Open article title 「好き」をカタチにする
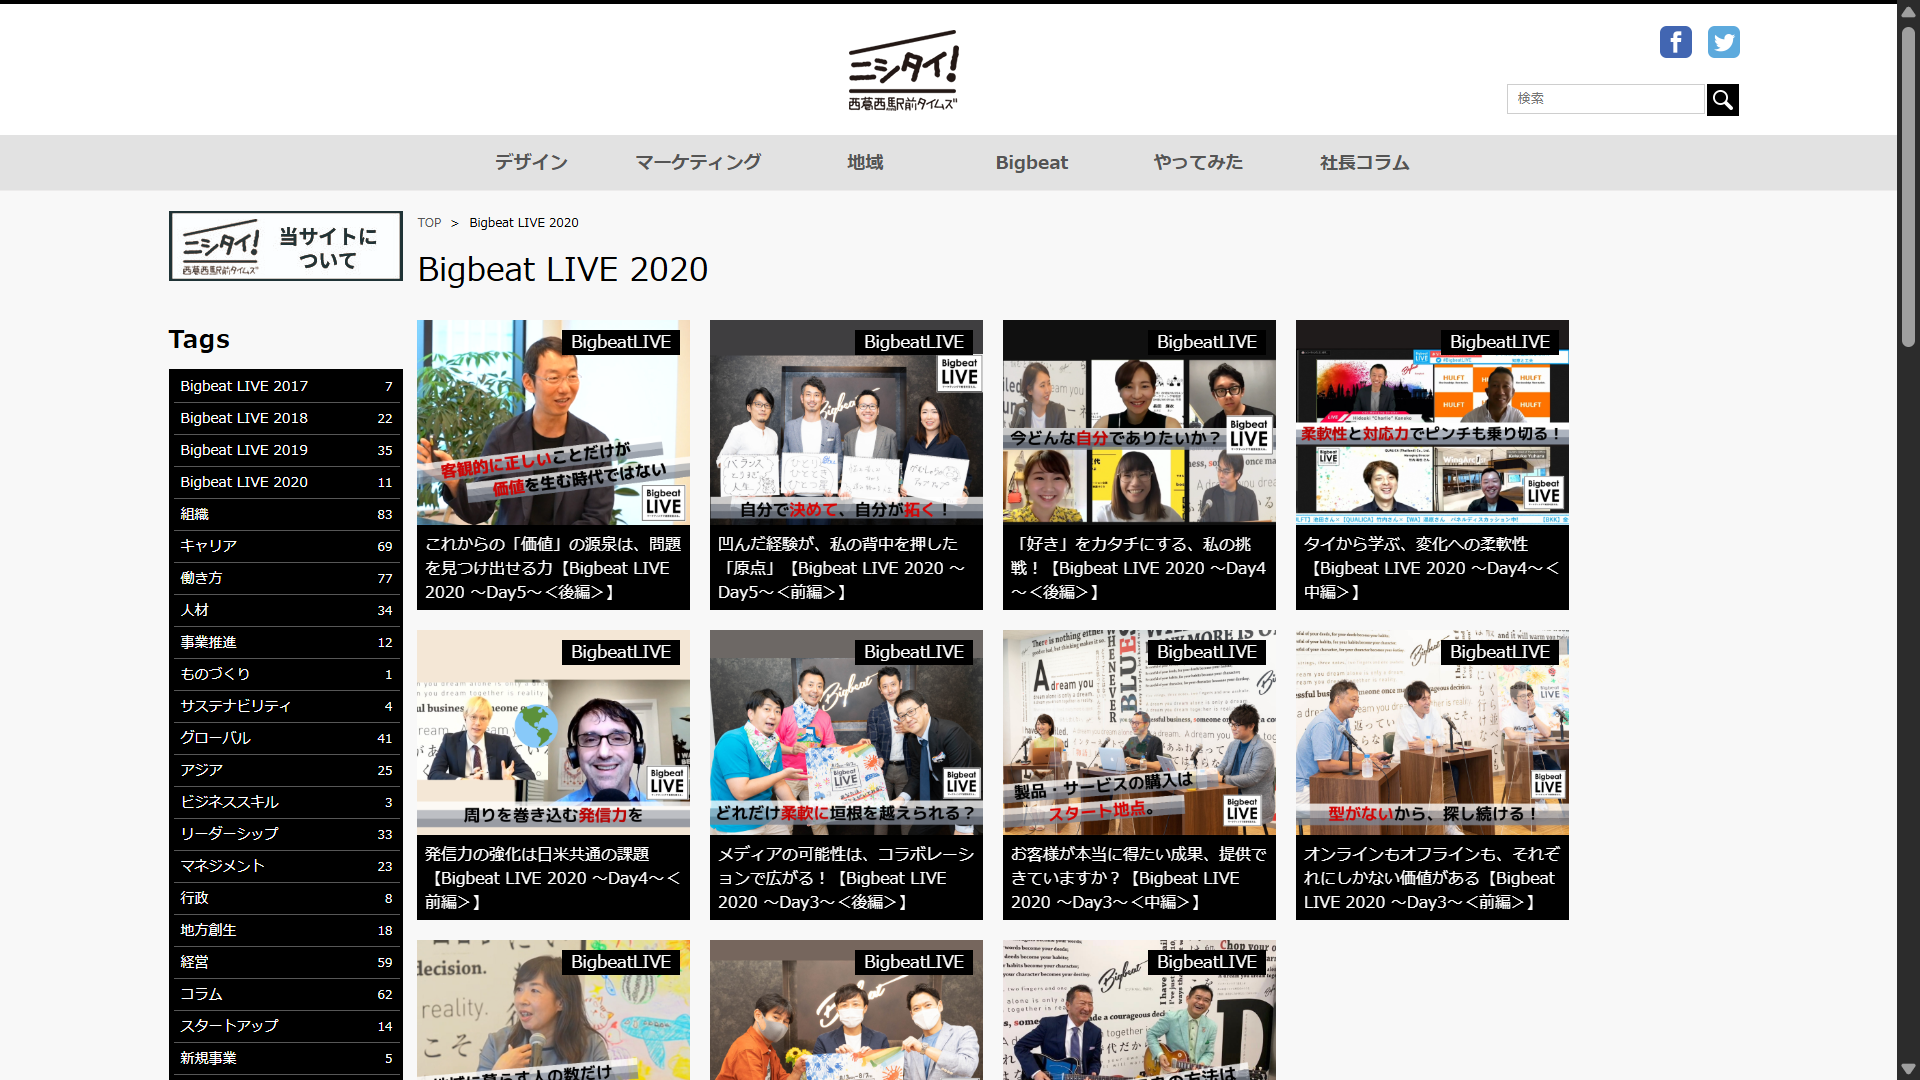1920x1080 pixels. pos(1139,568)
